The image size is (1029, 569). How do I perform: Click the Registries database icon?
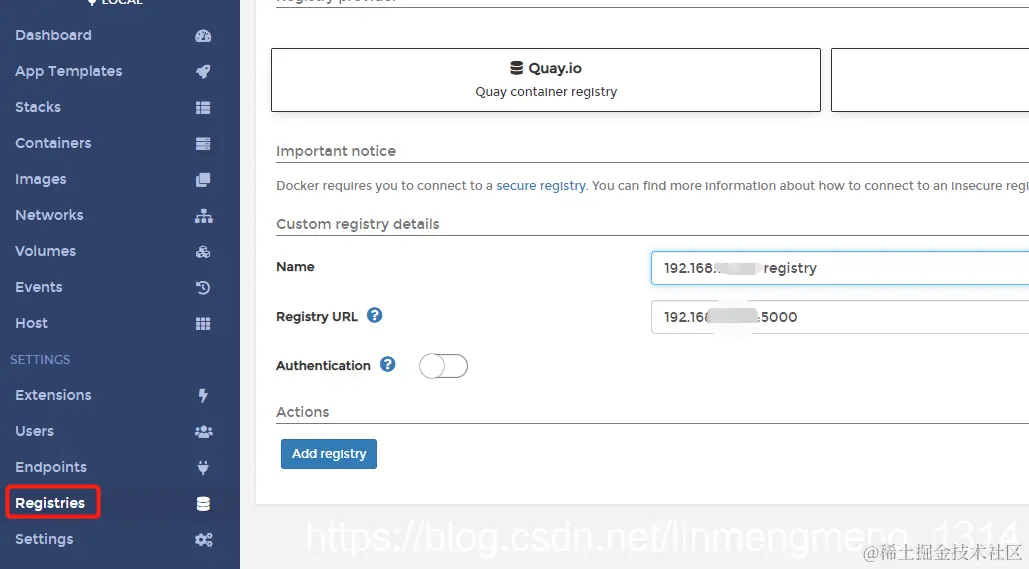coord(203,503)
